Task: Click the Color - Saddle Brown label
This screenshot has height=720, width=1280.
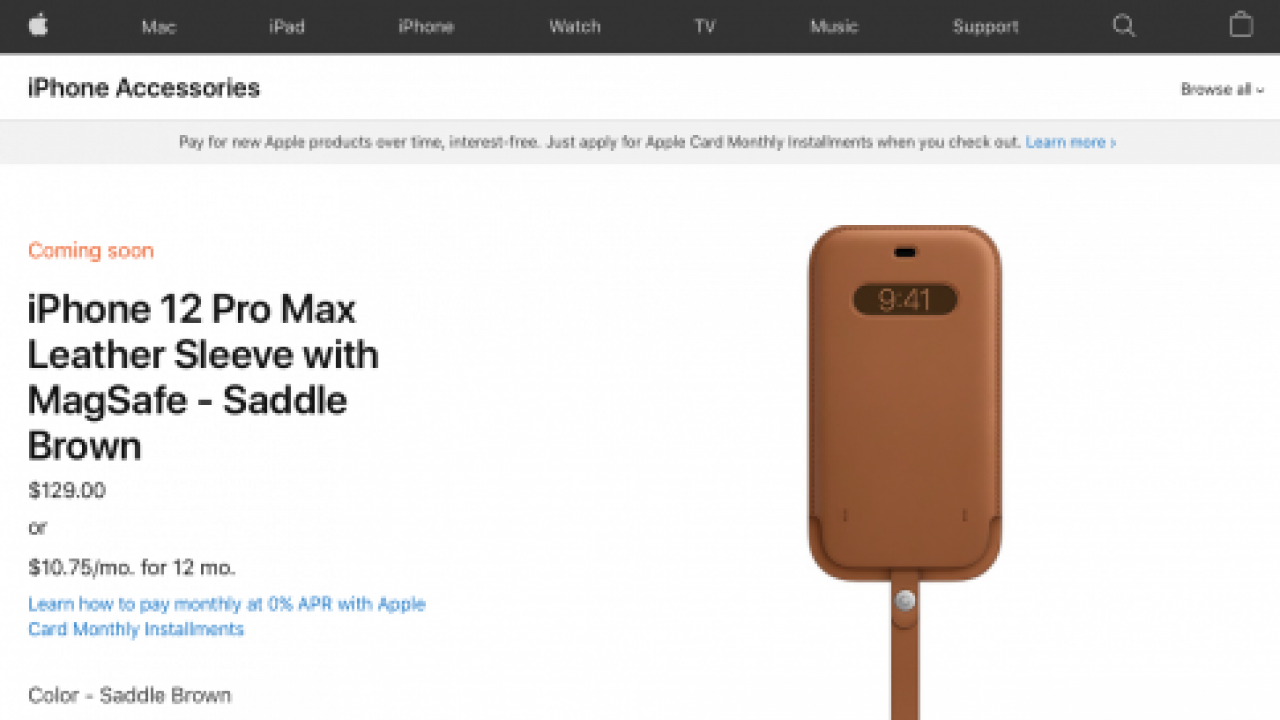Action: point(130,695)
